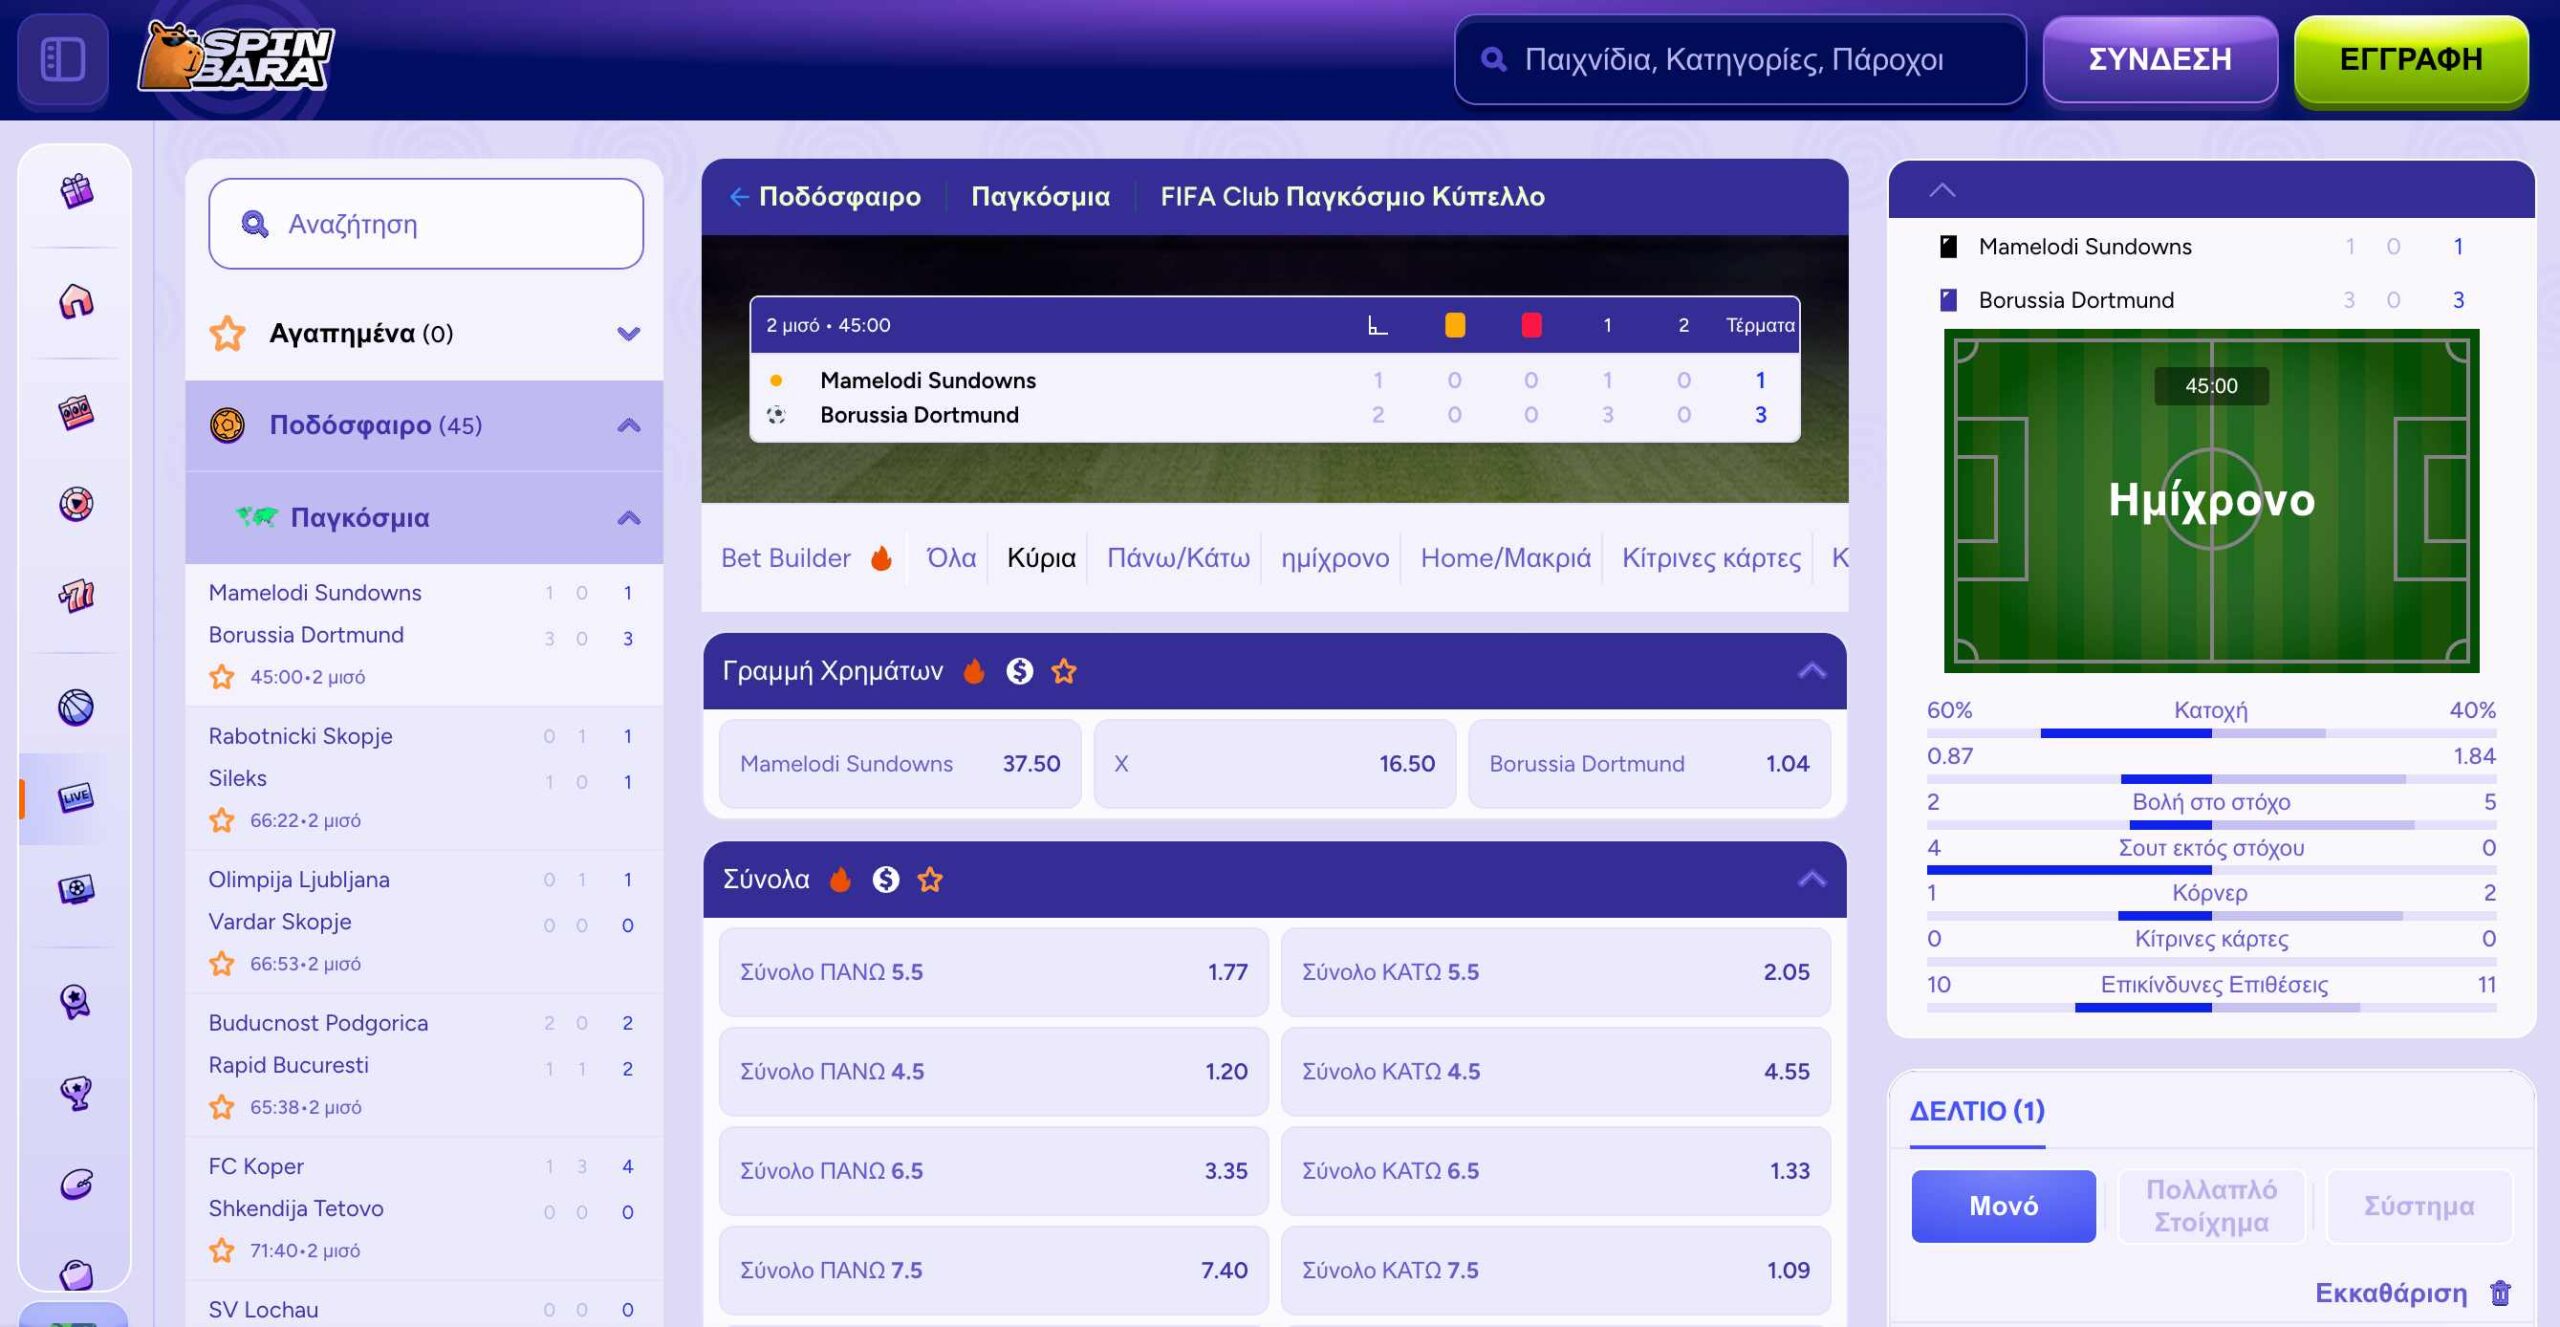The image size is (2560, 1327).
Task: Favorite the Mamelodi Sundowns match star
Action: point(222,677)
